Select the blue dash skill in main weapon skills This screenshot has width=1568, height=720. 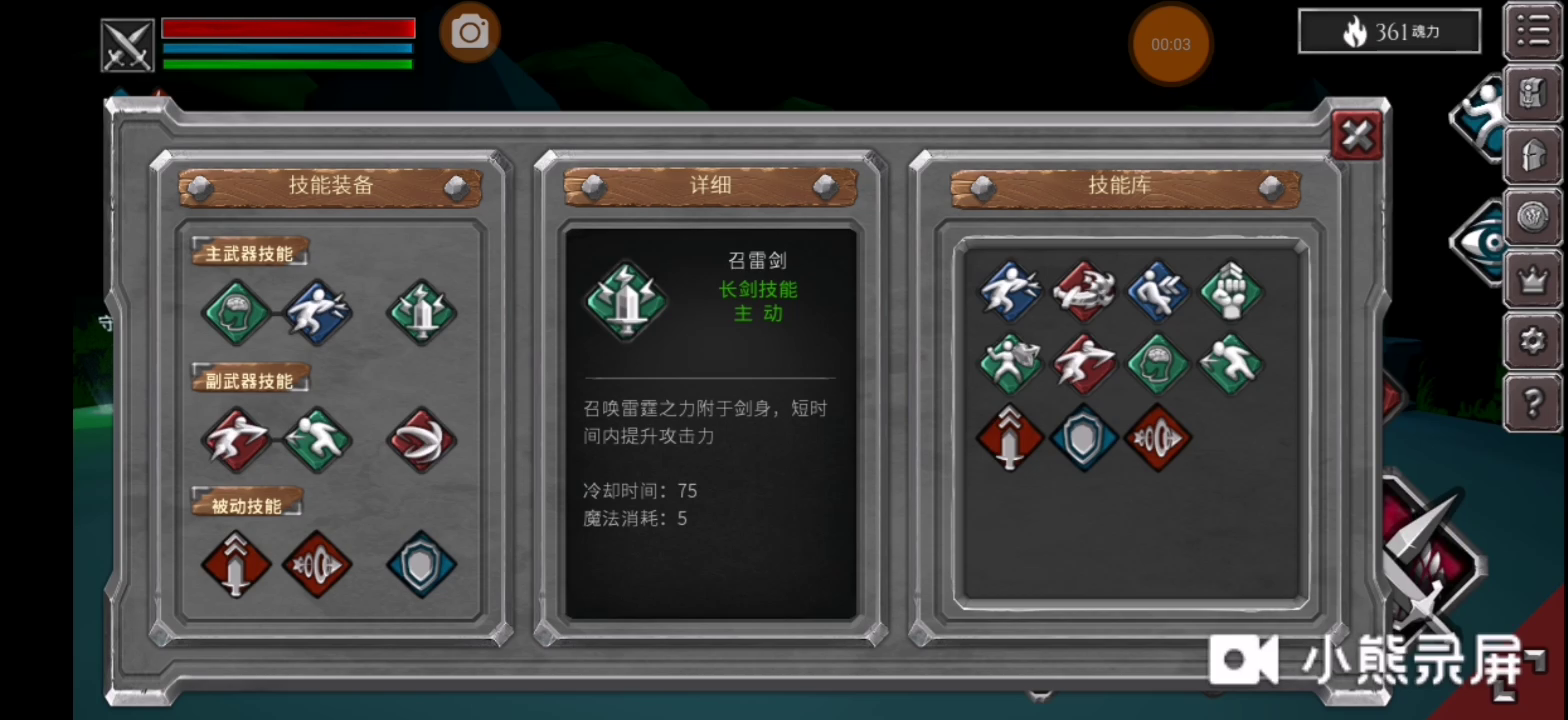(318, 312)
